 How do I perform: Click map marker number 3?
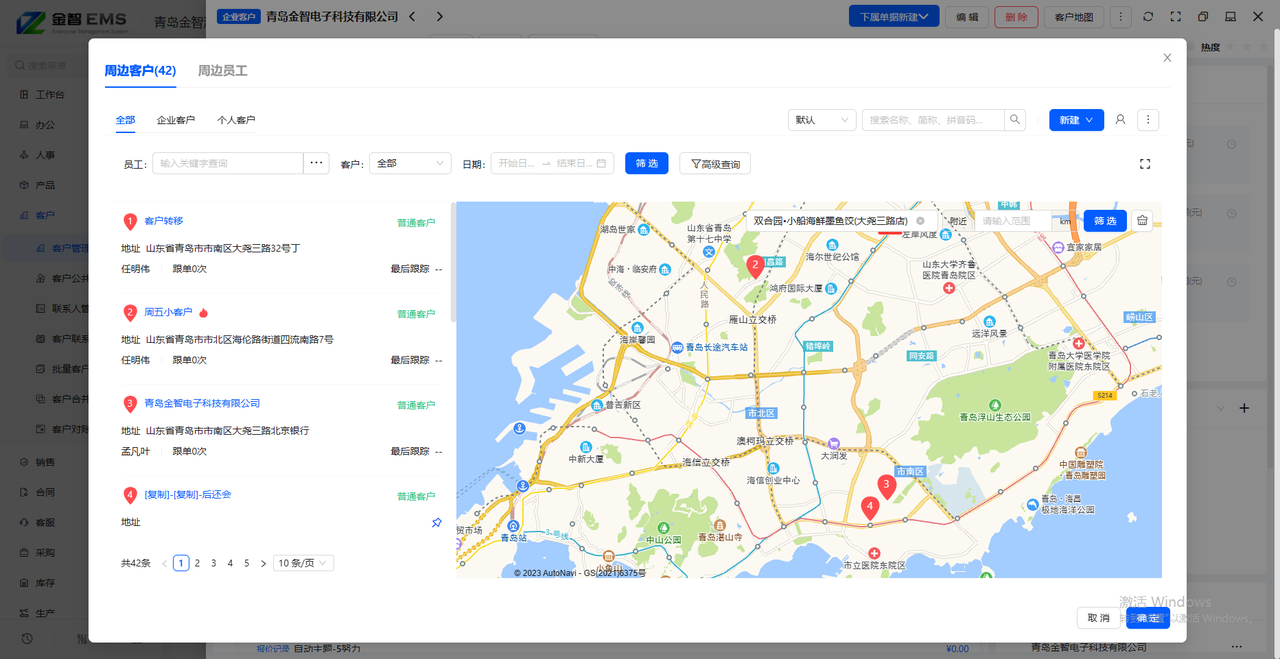tap(886, 486)
